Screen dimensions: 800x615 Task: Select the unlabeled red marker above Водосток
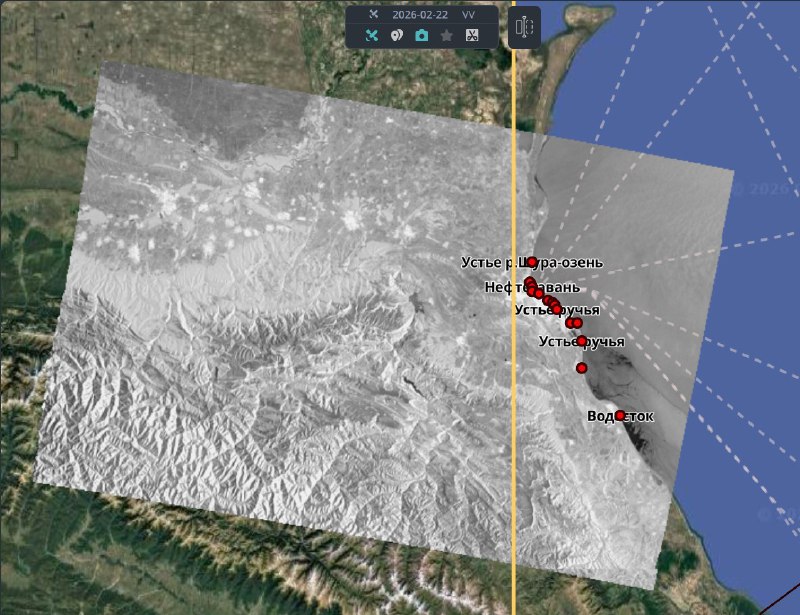coord(582,368)
